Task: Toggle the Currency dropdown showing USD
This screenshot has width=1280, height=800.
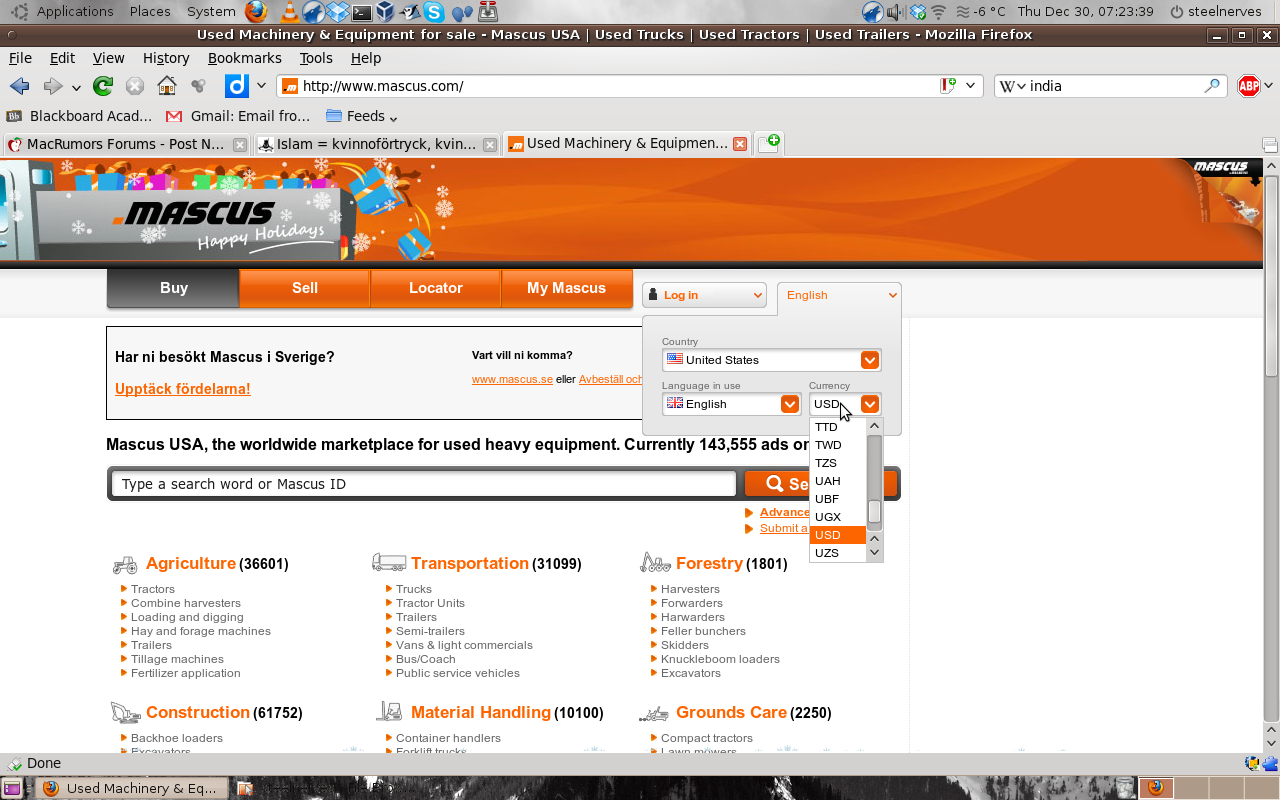Action: (x=845, y=404)
